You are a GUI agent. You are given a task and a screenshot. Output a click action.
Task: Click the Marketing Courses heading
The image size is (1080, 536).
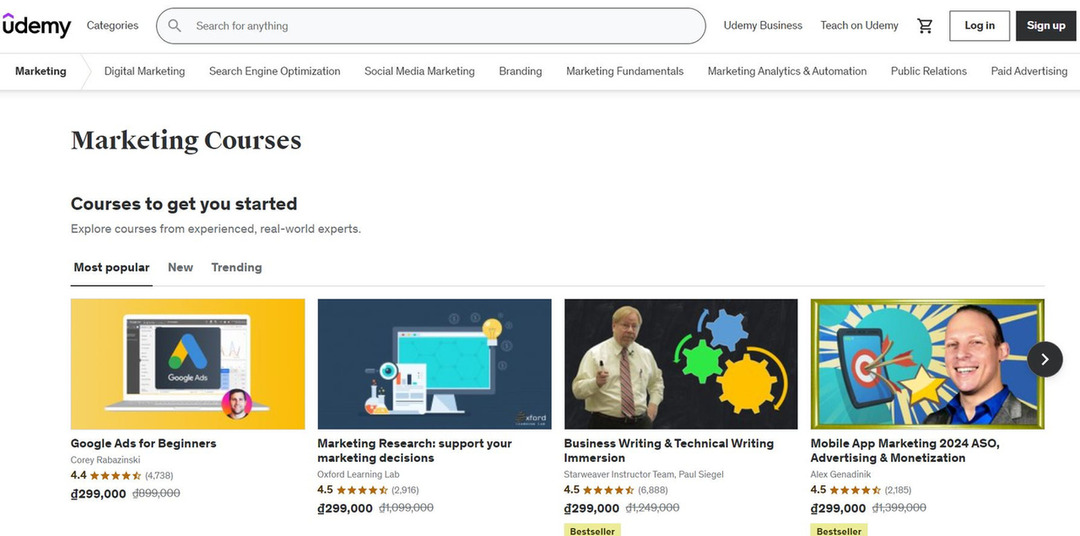[186, 141]
